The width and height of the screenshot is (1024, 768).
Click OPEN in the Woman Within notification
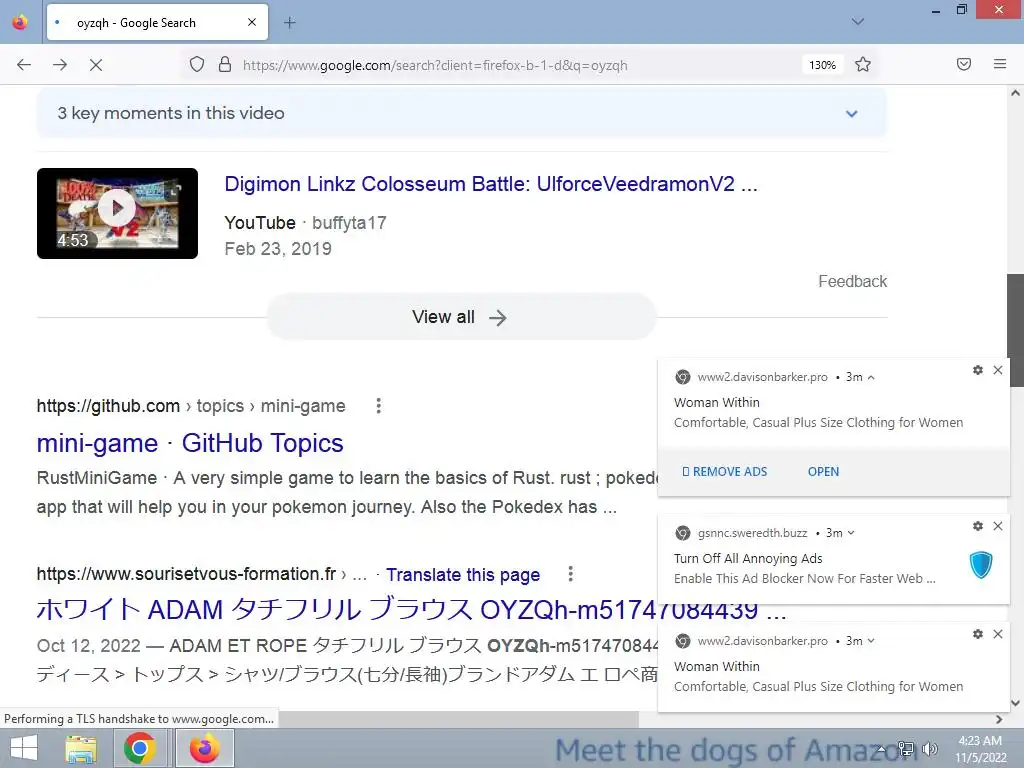(823, 472)
